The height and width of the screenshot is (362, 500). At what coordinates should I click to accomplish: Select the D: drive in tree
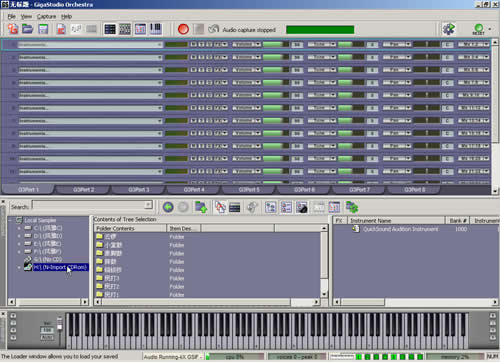[48, 236]
